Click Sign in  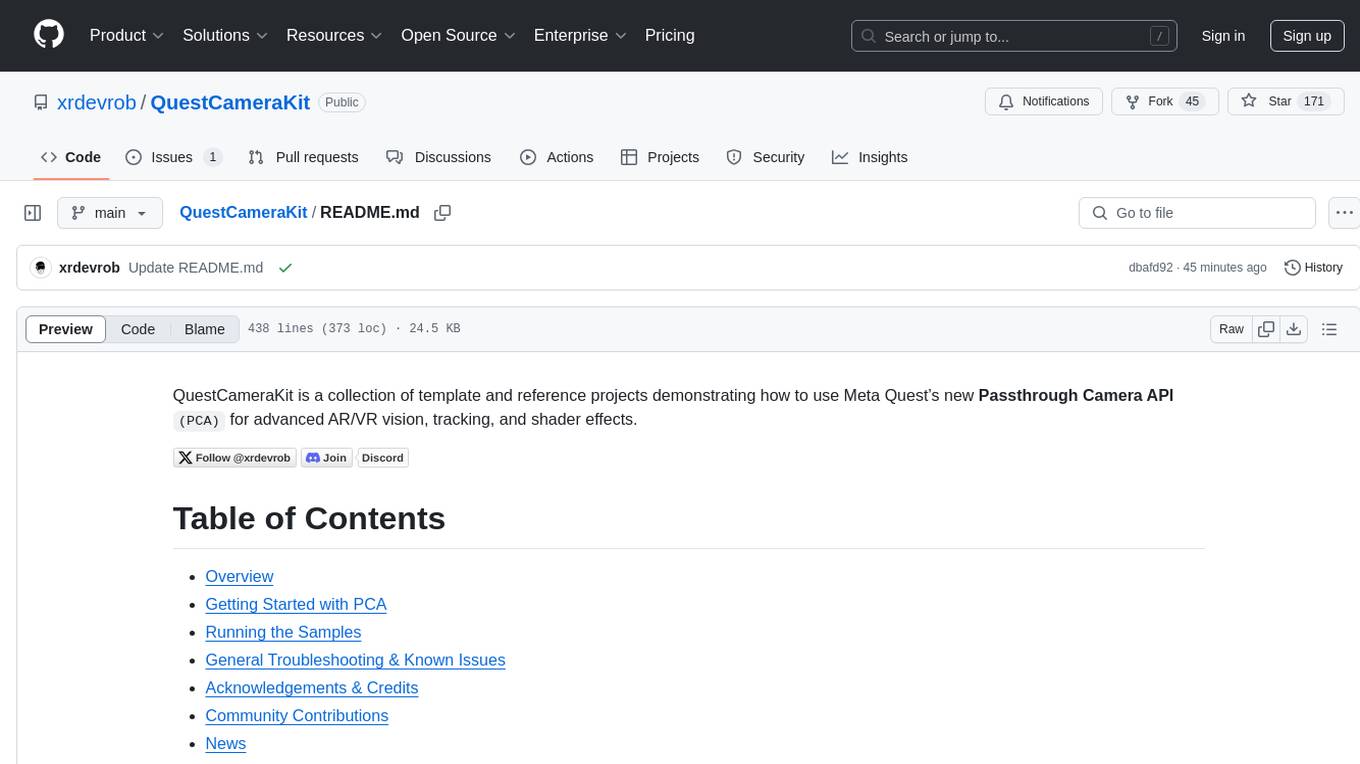[x=1223, y=36]
